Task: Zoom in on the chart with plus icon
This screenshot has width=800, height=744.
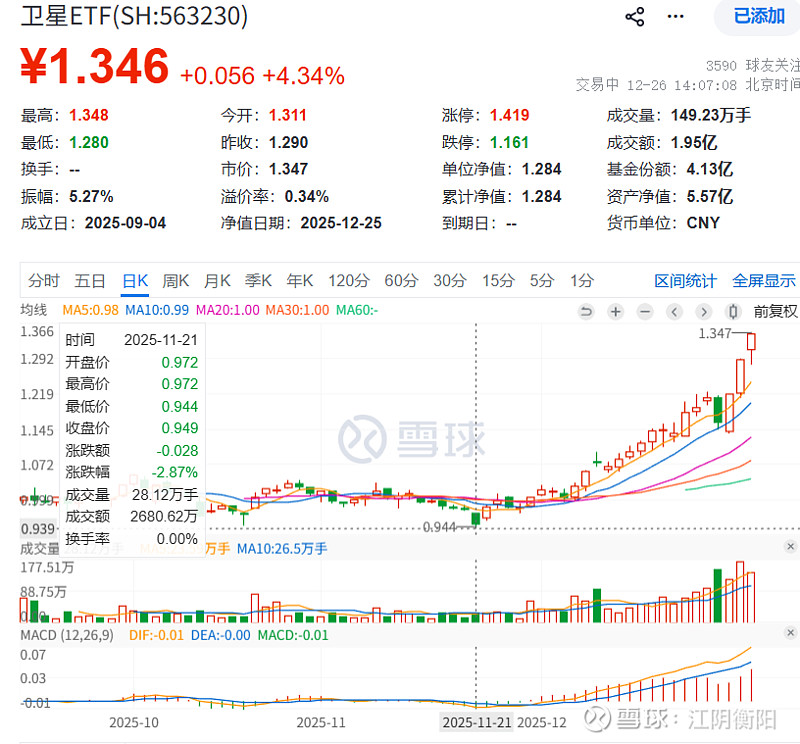Action: [x=614, y=312]
